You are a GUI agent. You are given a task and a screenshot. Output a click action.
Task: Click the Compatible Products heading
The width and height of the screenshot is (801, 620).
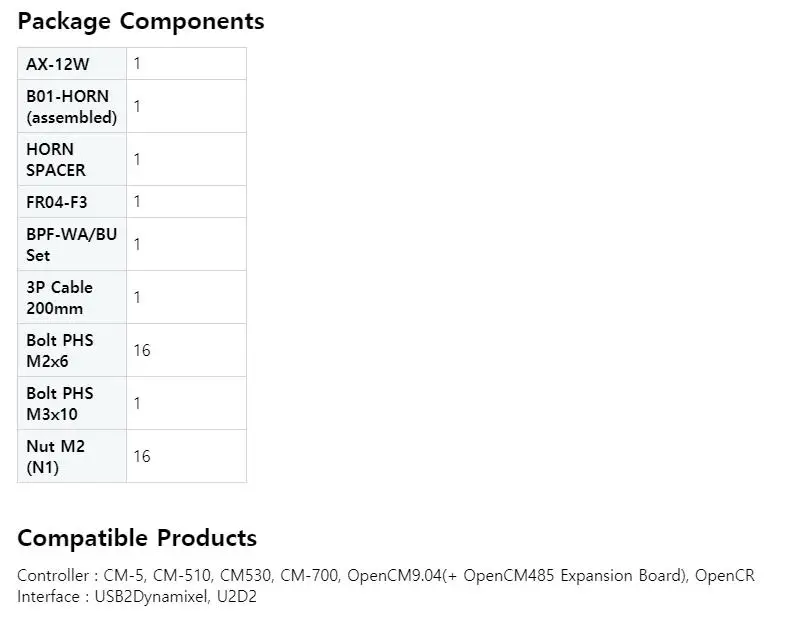(x=137, y=538)
